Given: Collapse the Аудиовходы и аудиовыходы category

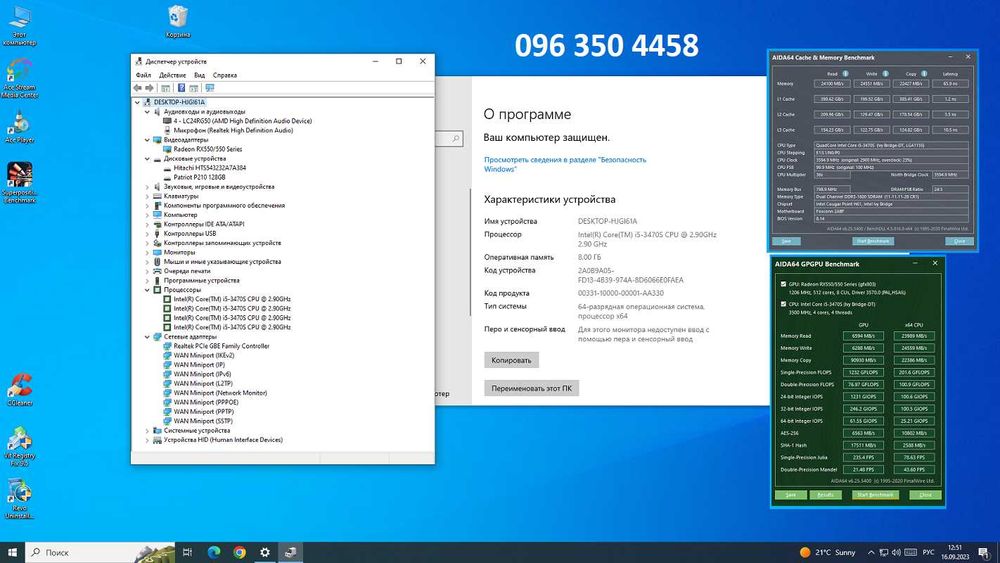Looking at the screenshot, I should pos(147,112).
